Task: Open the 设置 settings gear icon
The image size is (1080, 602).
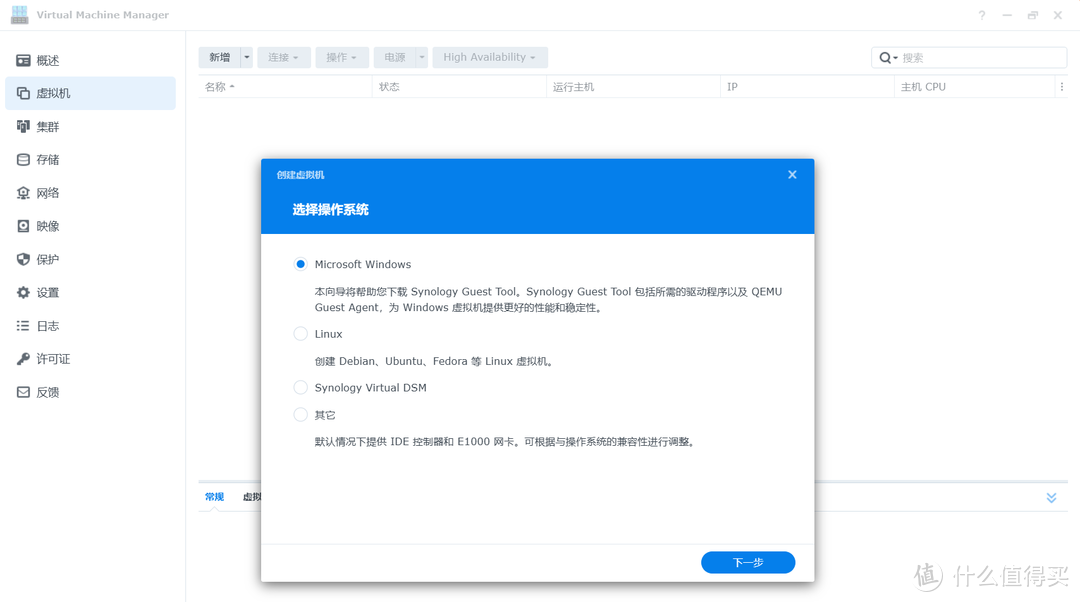Action: tap(23, 293)
